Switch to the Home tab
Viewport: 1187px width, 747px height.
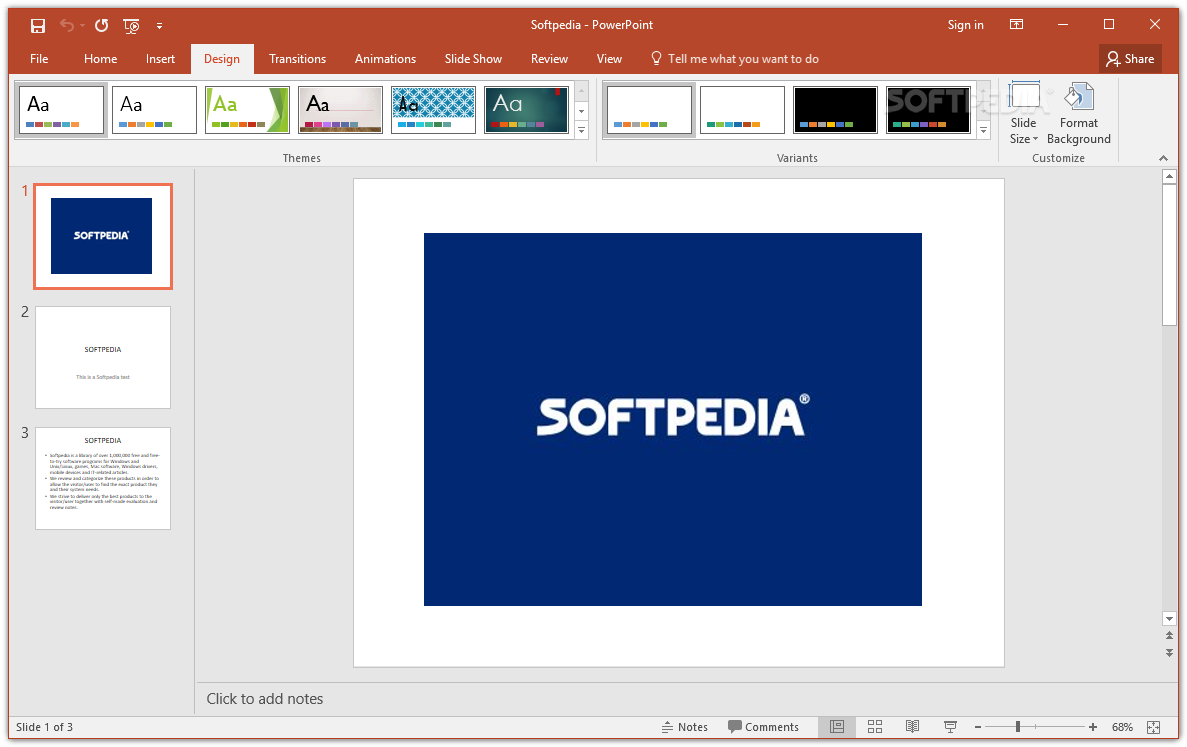tap(101, 59)
